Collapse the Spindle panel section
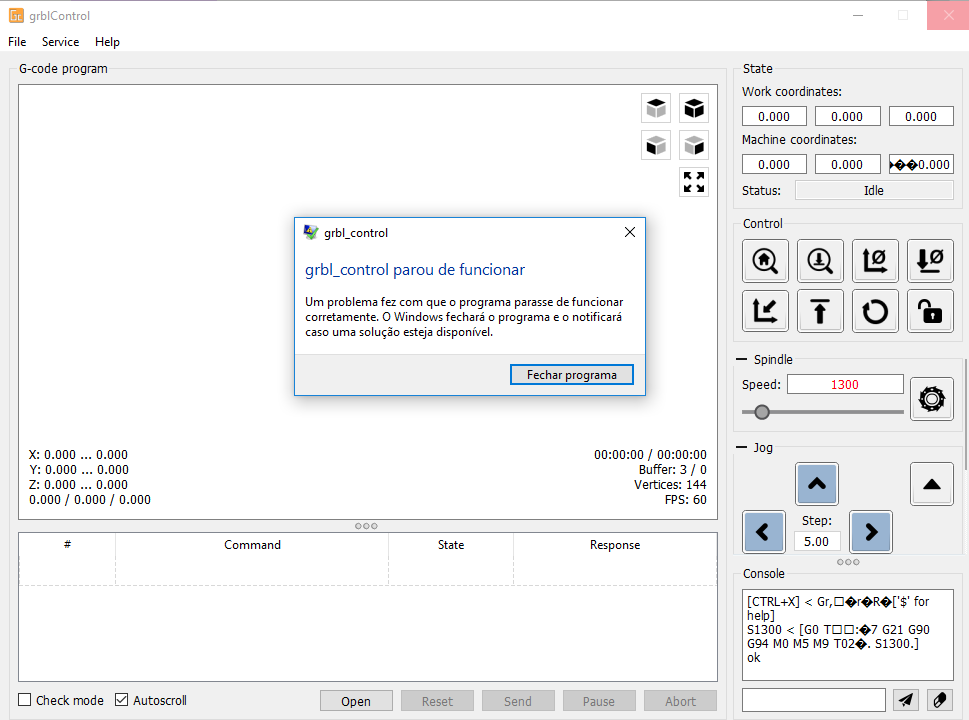 click(742, 360)
